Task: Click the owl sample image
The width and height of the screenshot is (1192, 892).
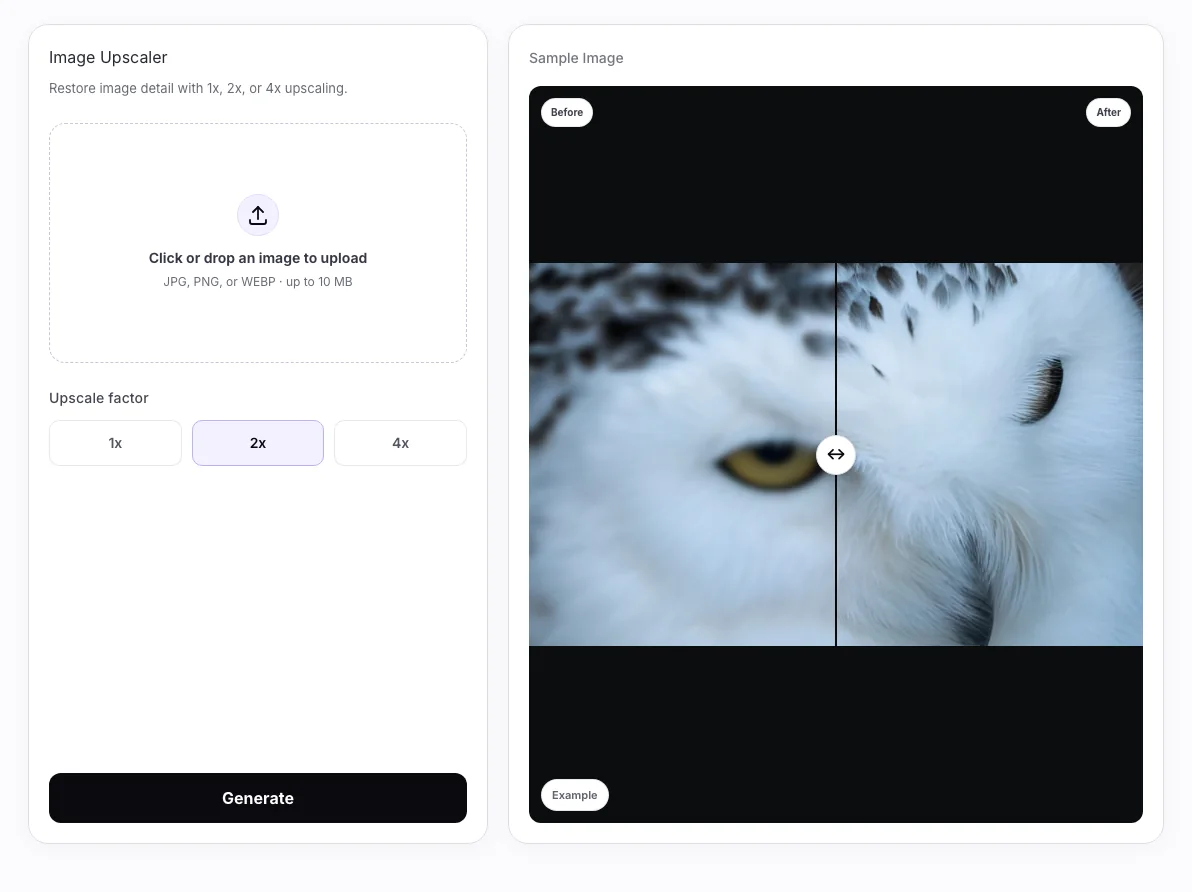Action: click(x=835, y=454)
